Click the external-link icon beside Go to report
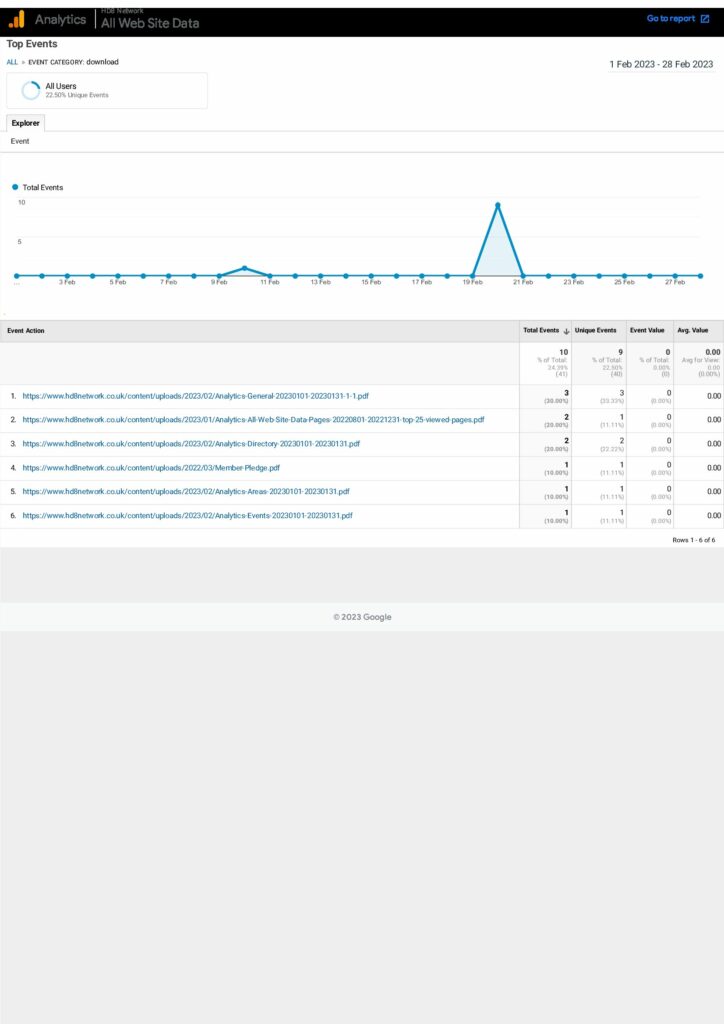The image size is (724, 1024). pos(705,19)
